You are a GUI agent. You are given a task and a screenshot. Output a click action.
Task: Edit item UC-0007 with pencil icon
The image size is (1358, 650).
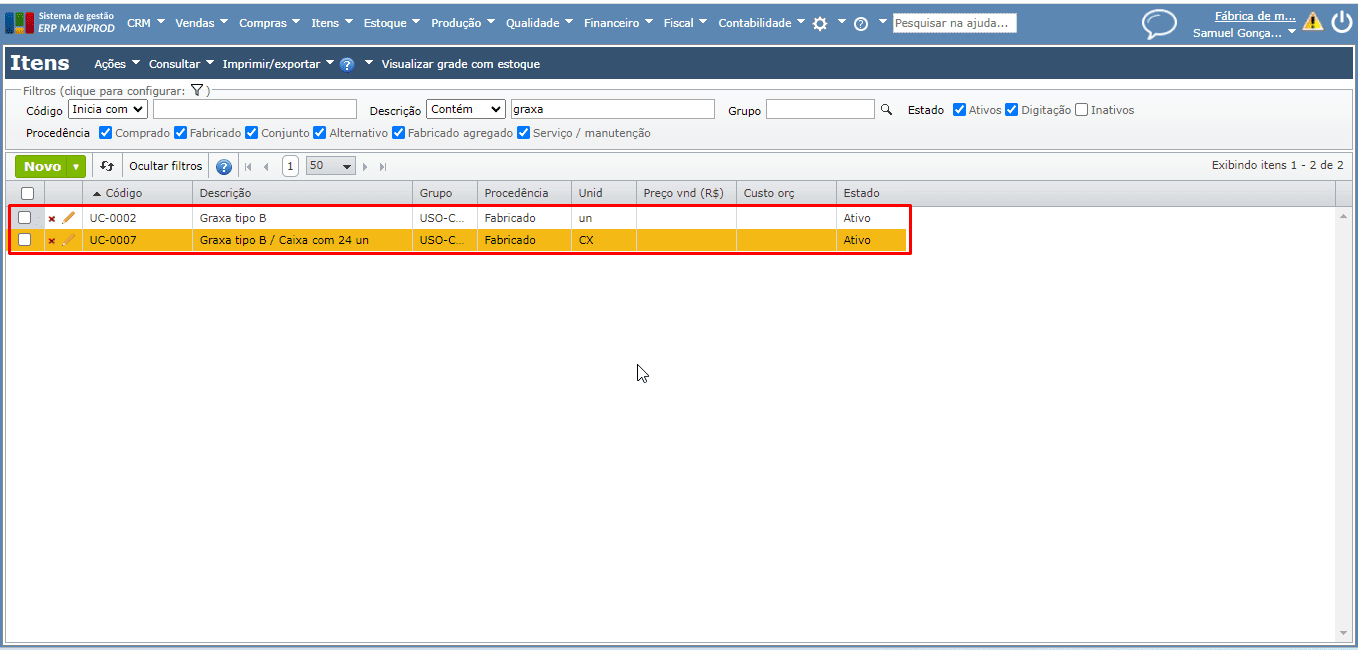(x=69, y=240)
